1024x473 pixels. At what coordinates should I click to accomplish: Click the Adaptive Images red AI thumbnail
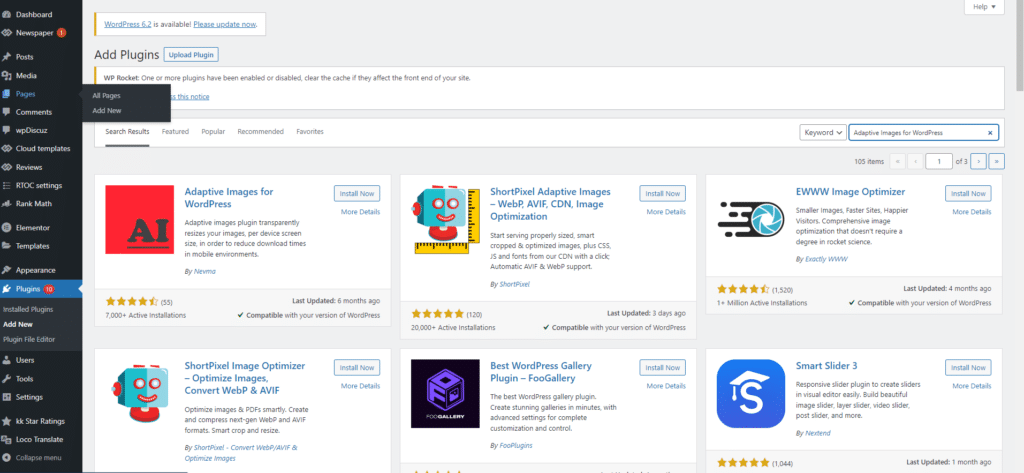tap(139, 219)
